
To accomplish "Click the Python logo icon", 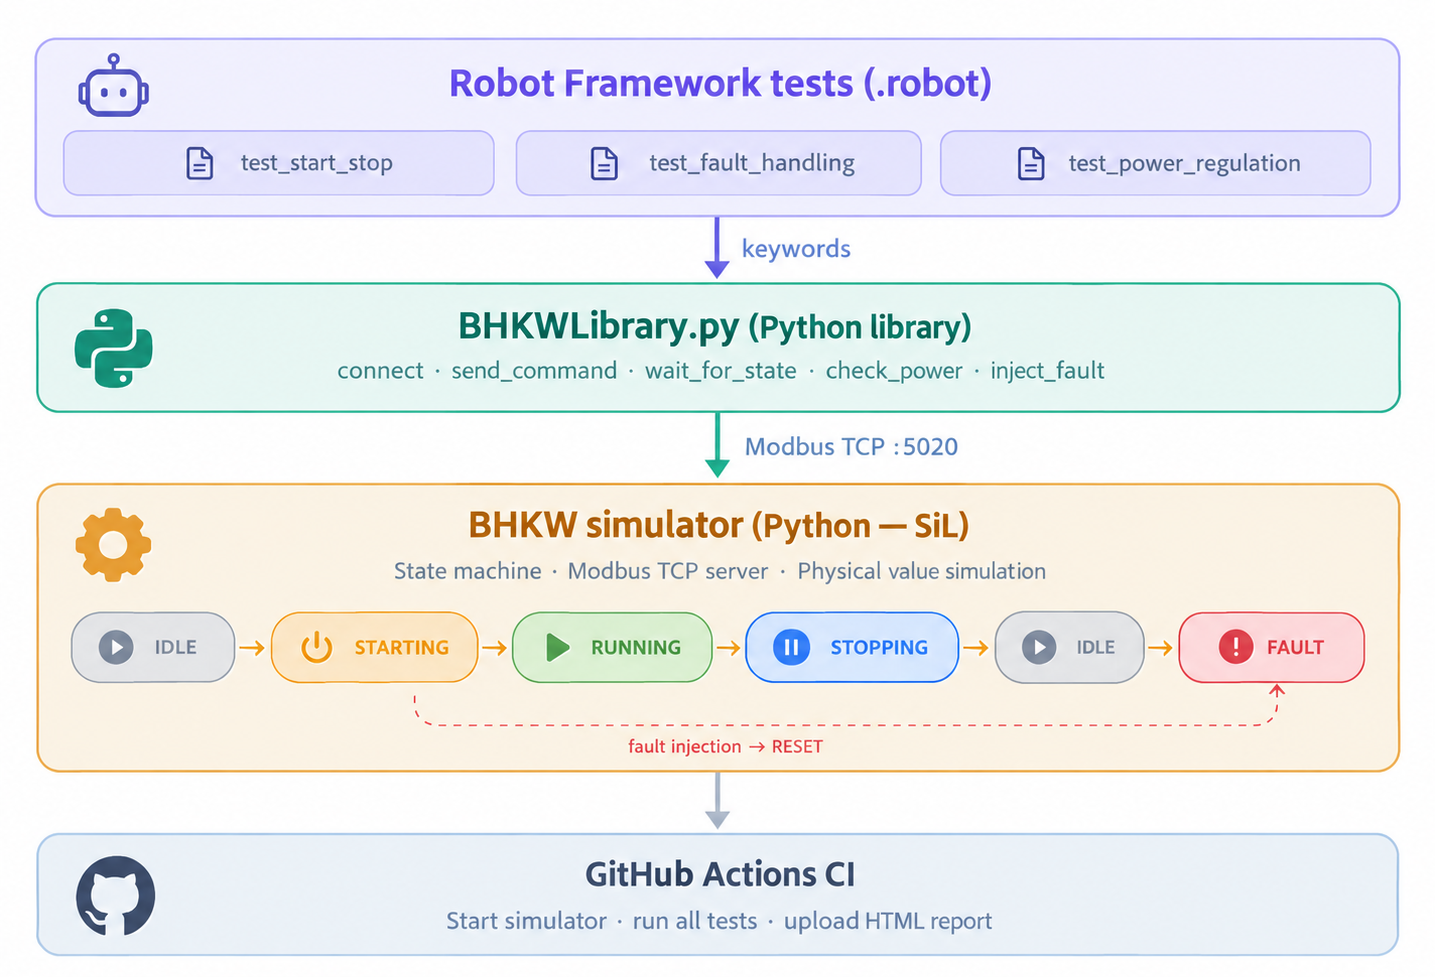I will click(114, 348).
